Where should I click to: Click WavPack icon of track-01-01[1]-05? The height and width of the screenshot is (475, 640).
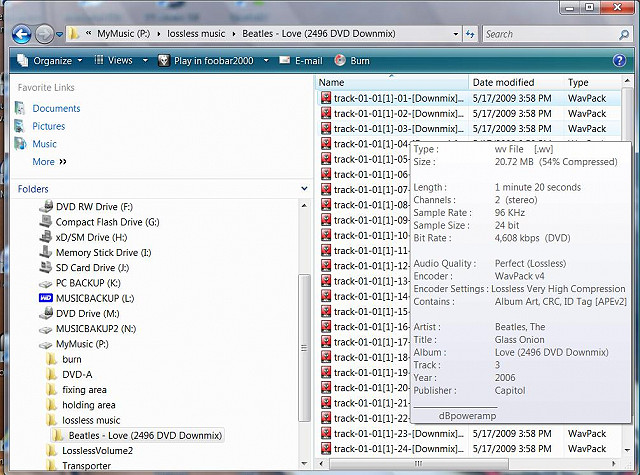[326, 159]
